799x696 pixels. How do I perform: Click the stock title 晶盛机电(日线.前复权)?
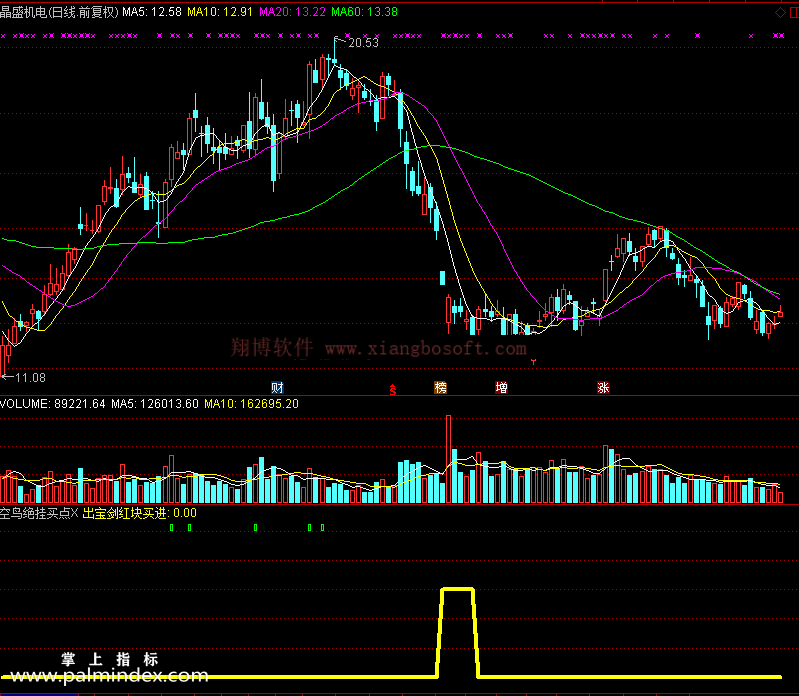(59, 12)
